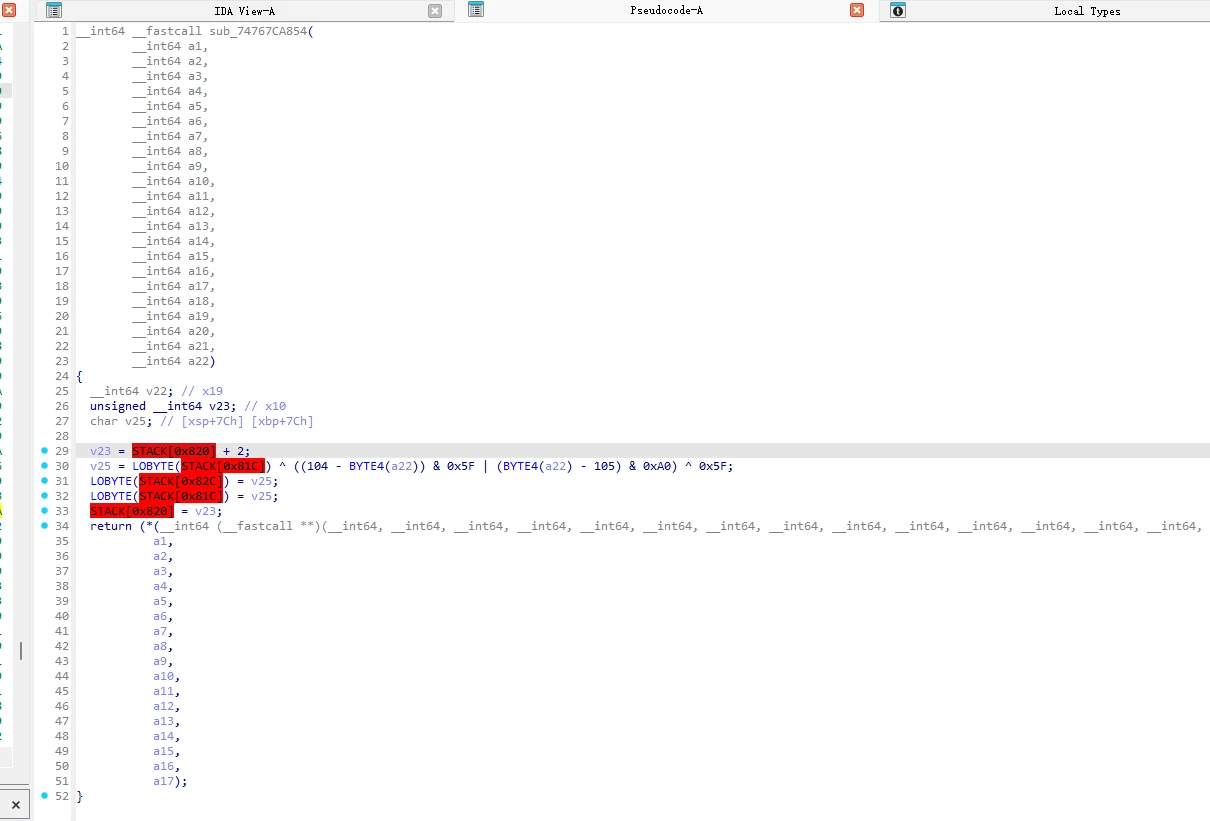Select v23 in the line 26 declaration
1210x821 pixels.
coord(219,406)
